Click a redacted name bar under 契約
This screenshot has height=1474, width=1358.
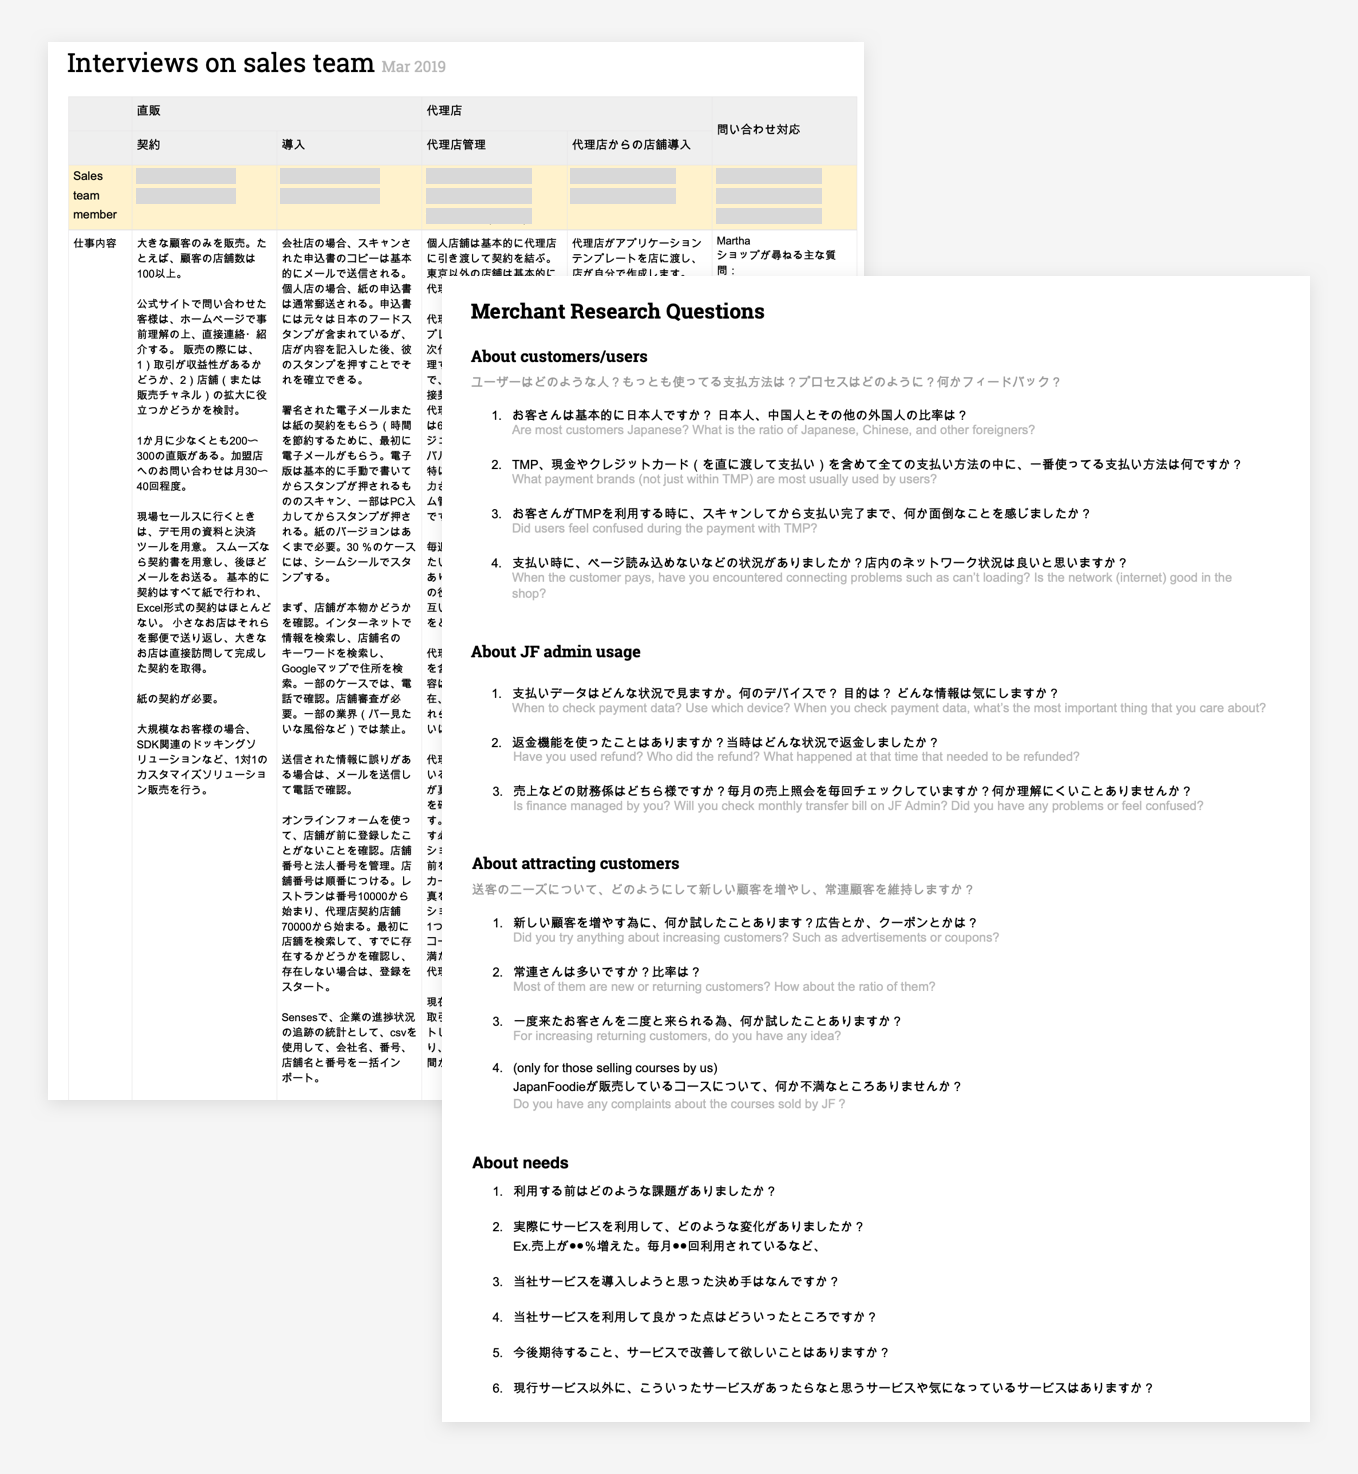tap(188, 175)
